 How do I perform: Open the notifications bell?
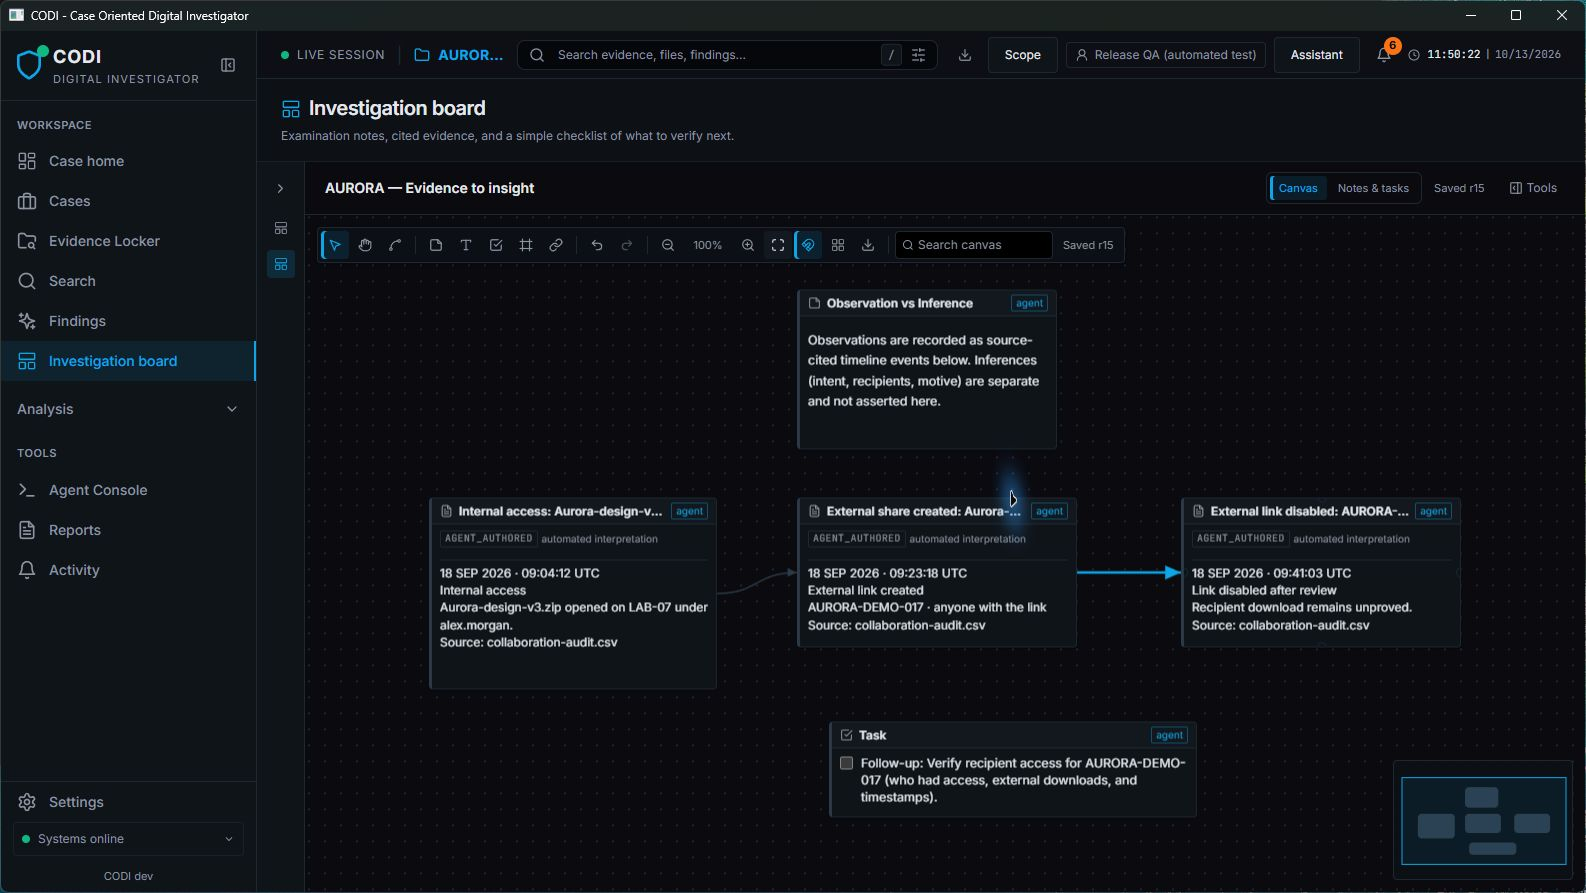pyautogui.click(x=1384, y=55)
